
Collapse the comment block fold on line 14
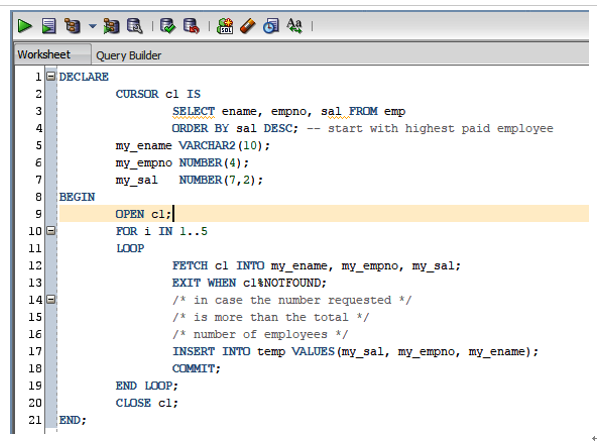click(x=51, y=299)
